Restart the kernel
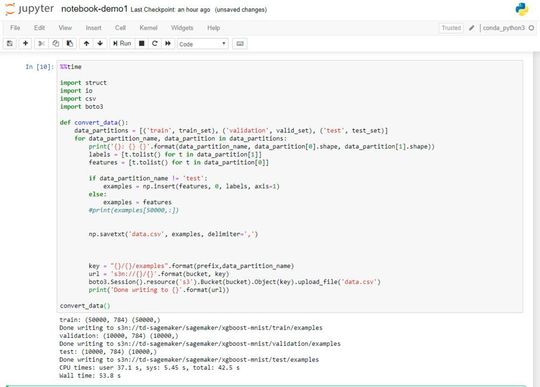 coord(155,43)
